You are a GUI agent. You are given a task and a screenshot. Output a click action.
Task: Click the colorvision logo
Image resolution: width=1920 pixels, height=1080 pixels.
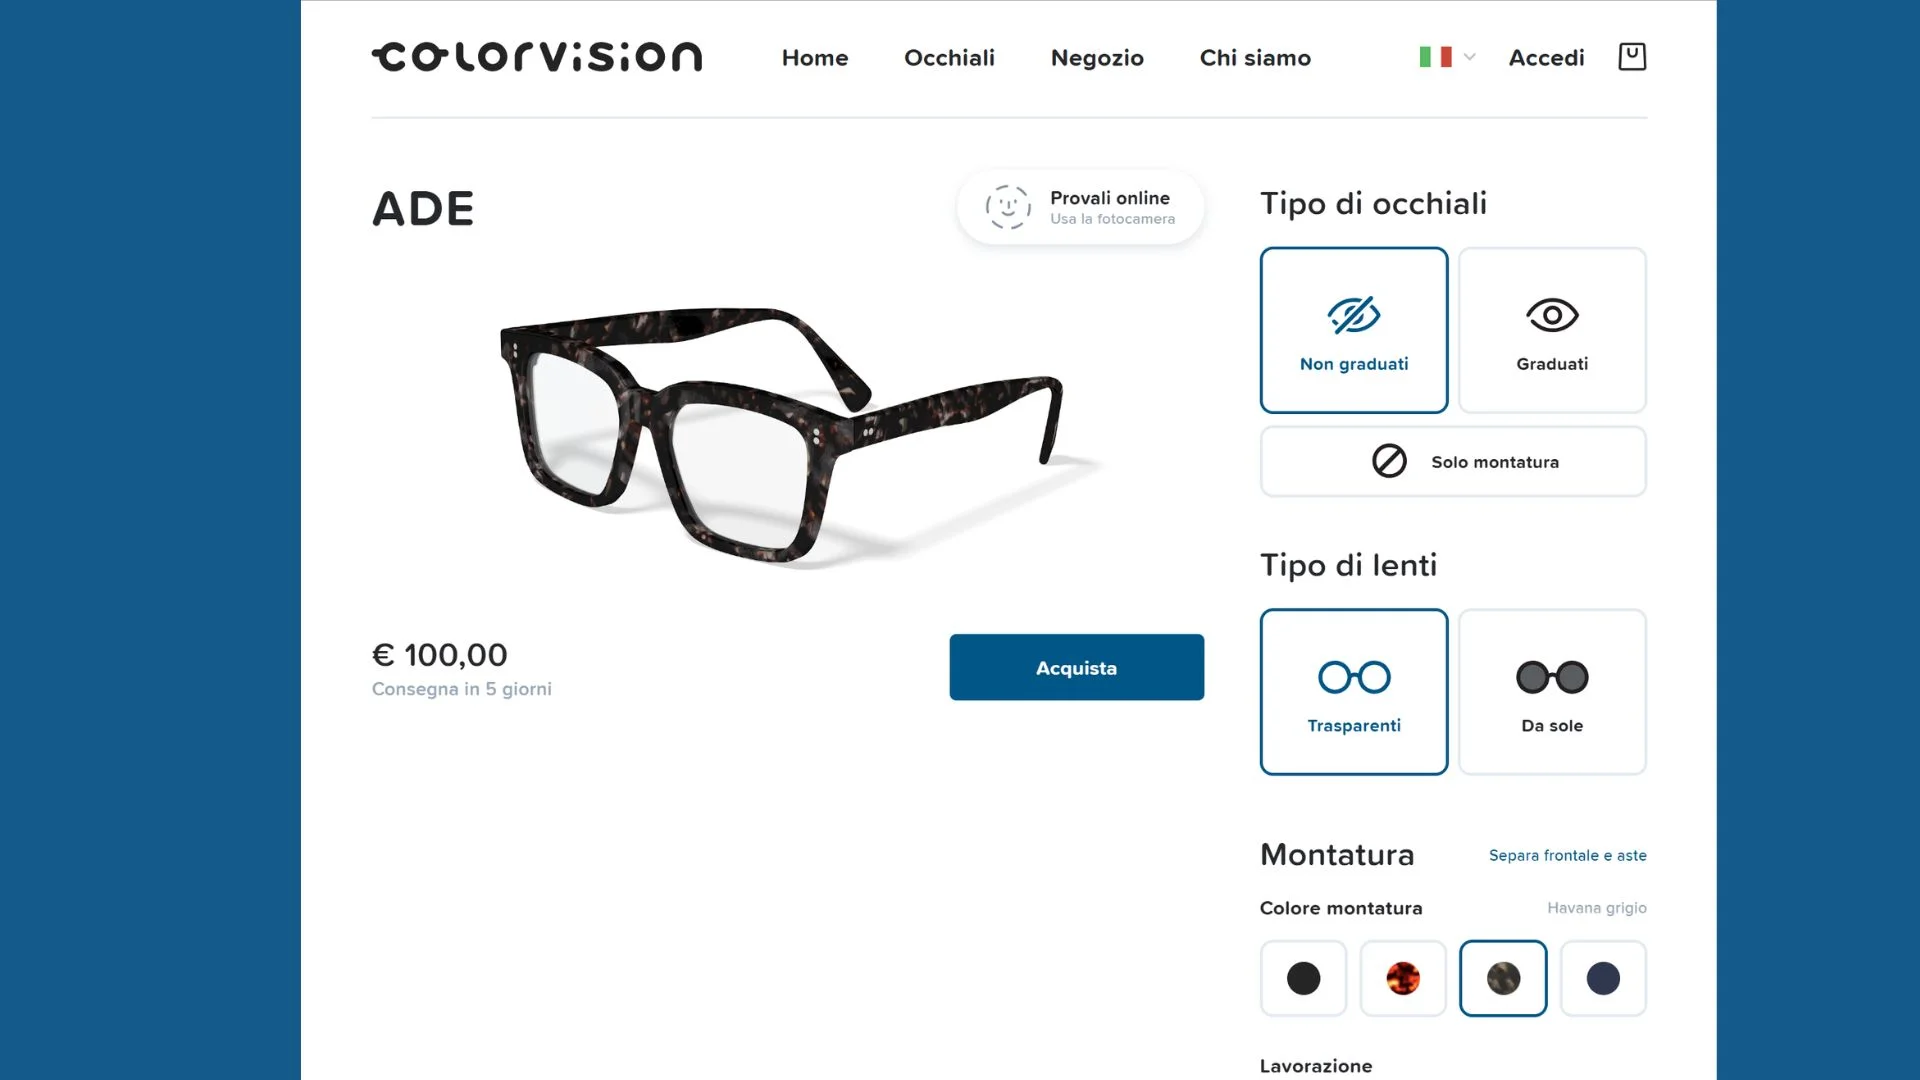[537, 57]
